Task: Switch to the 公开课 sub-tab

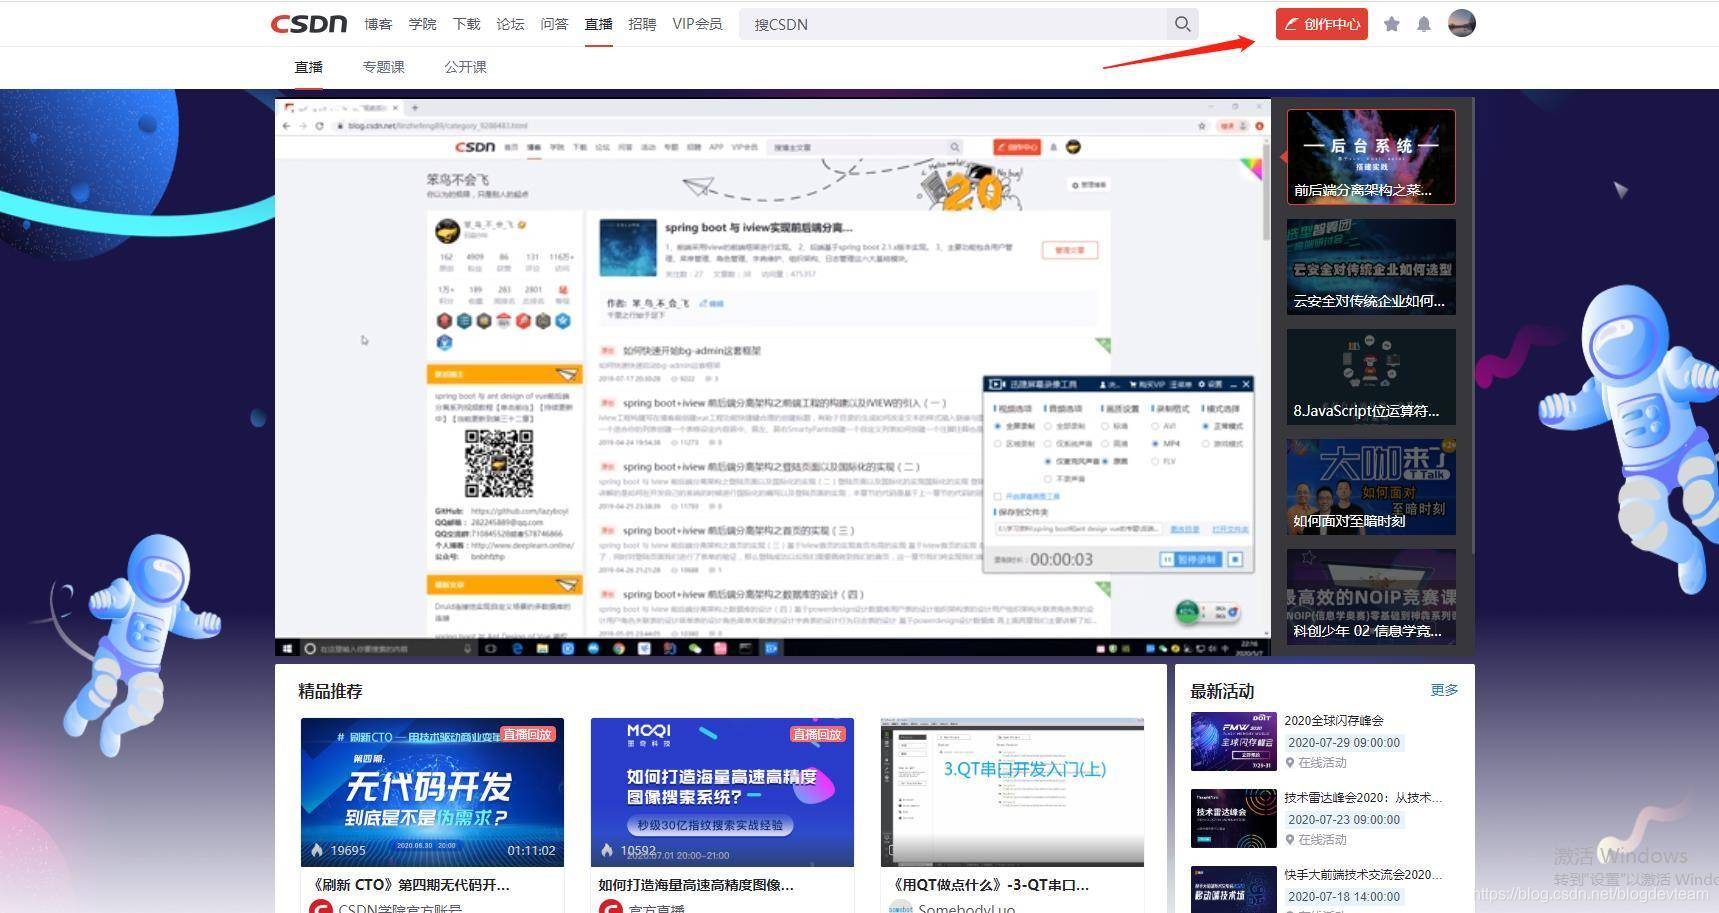Action: pos(465,67)
